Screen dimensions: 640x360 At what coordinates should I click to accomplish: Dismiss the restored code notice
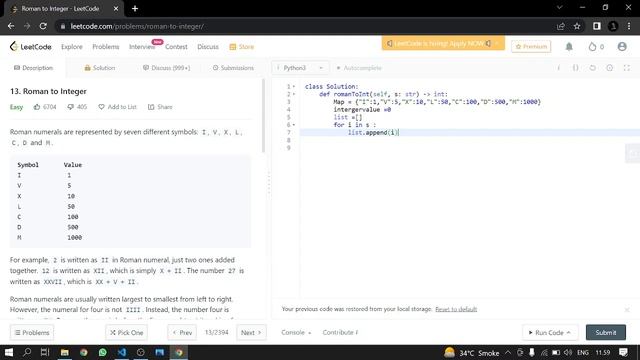[x=627, y=310]
